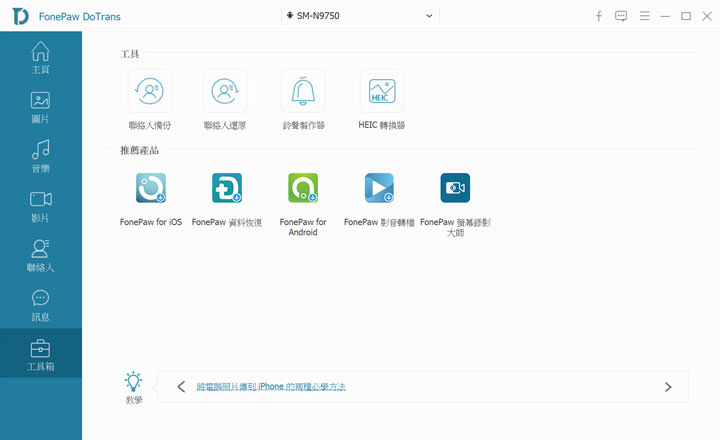Launch the 鈴聲製作器 ringtone maker
The image size is (720, 440).
303,91
